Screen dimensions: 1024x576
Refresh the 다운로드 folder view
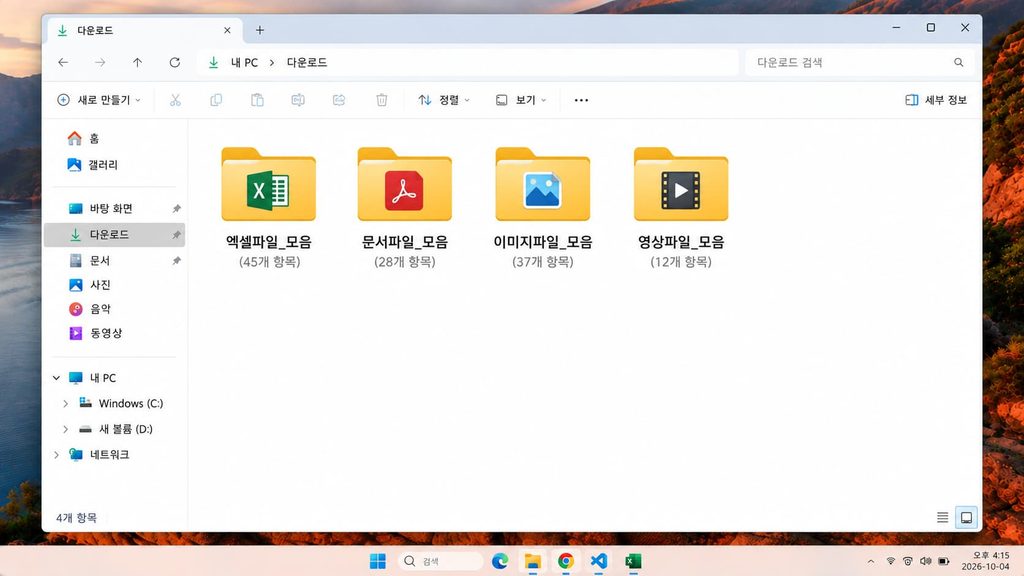(x=174, y=63)
